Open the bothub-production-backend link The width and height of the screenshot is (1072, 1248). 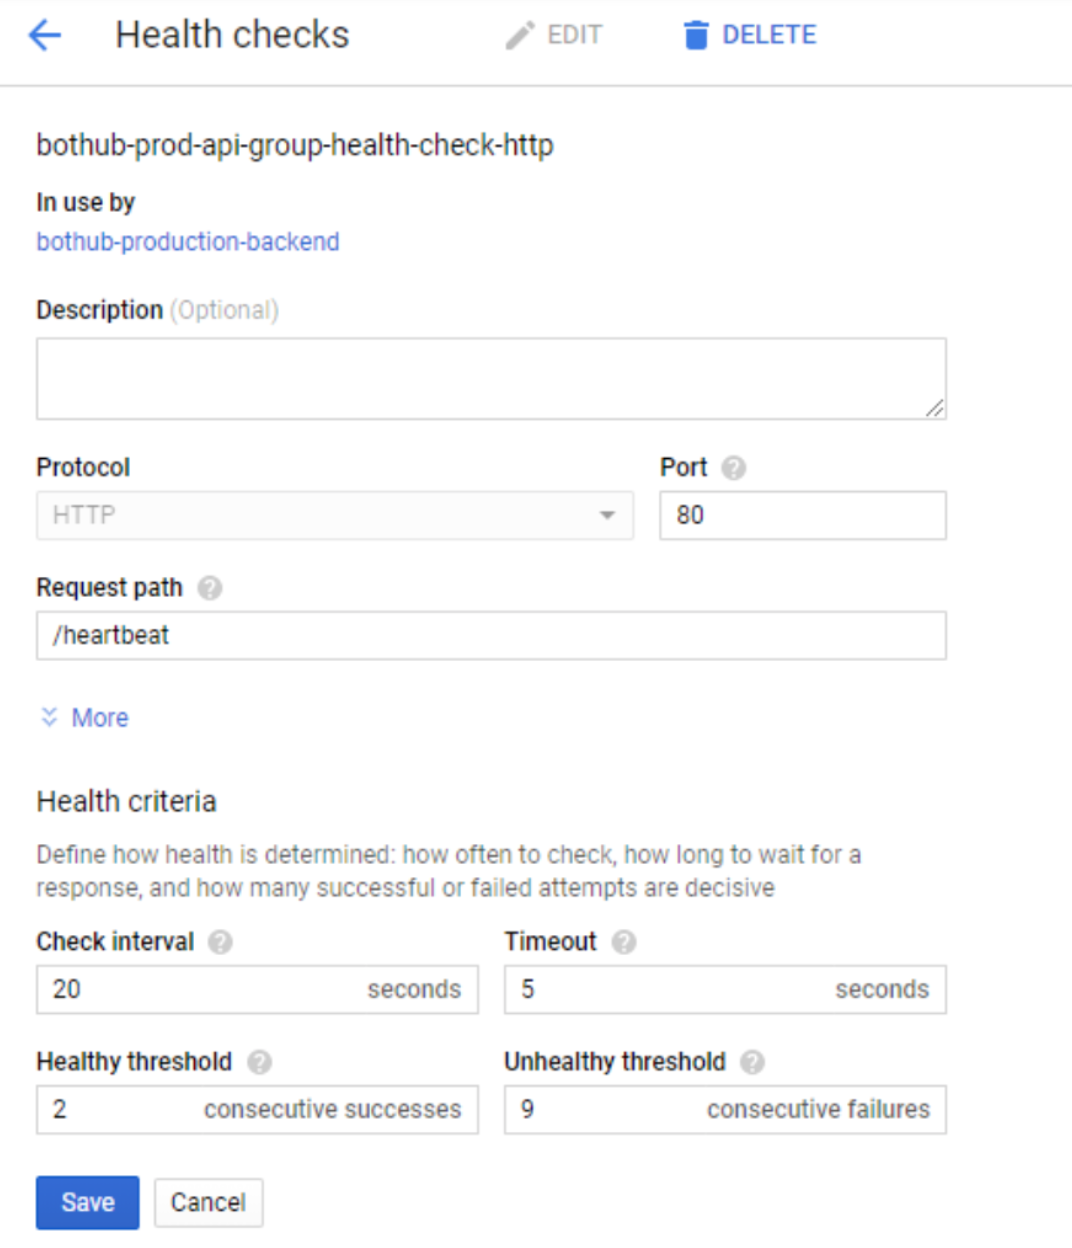pyautogui.click(x=188, y=242)
